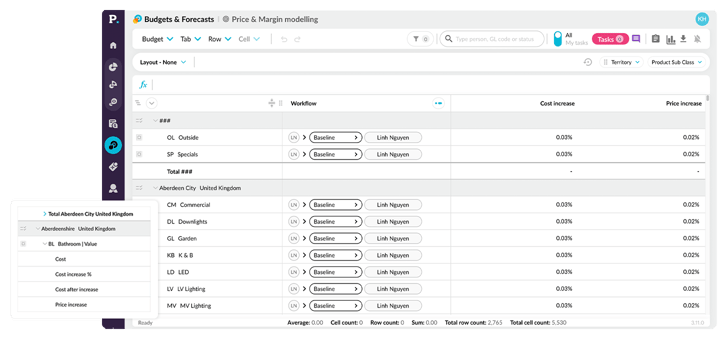Viewport: 720px width, 360px height.
Task: Open the Layout - None dropdown
Action: (x=163, y=62)
